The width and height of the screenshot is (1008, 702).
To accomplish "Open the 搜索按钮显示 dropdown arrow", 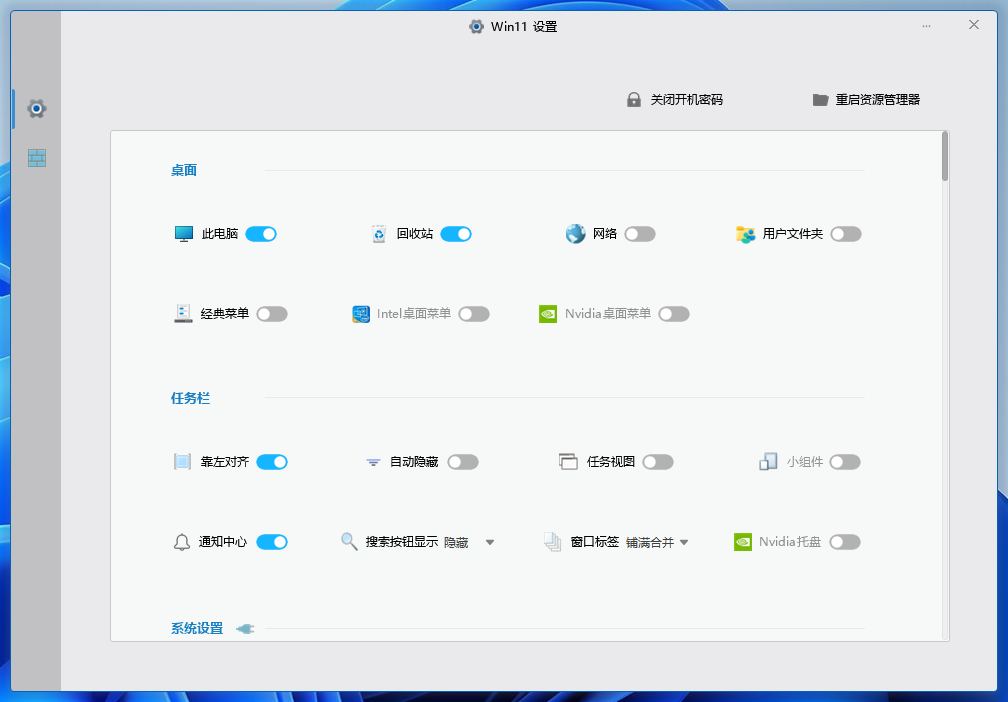I will 490,543.
